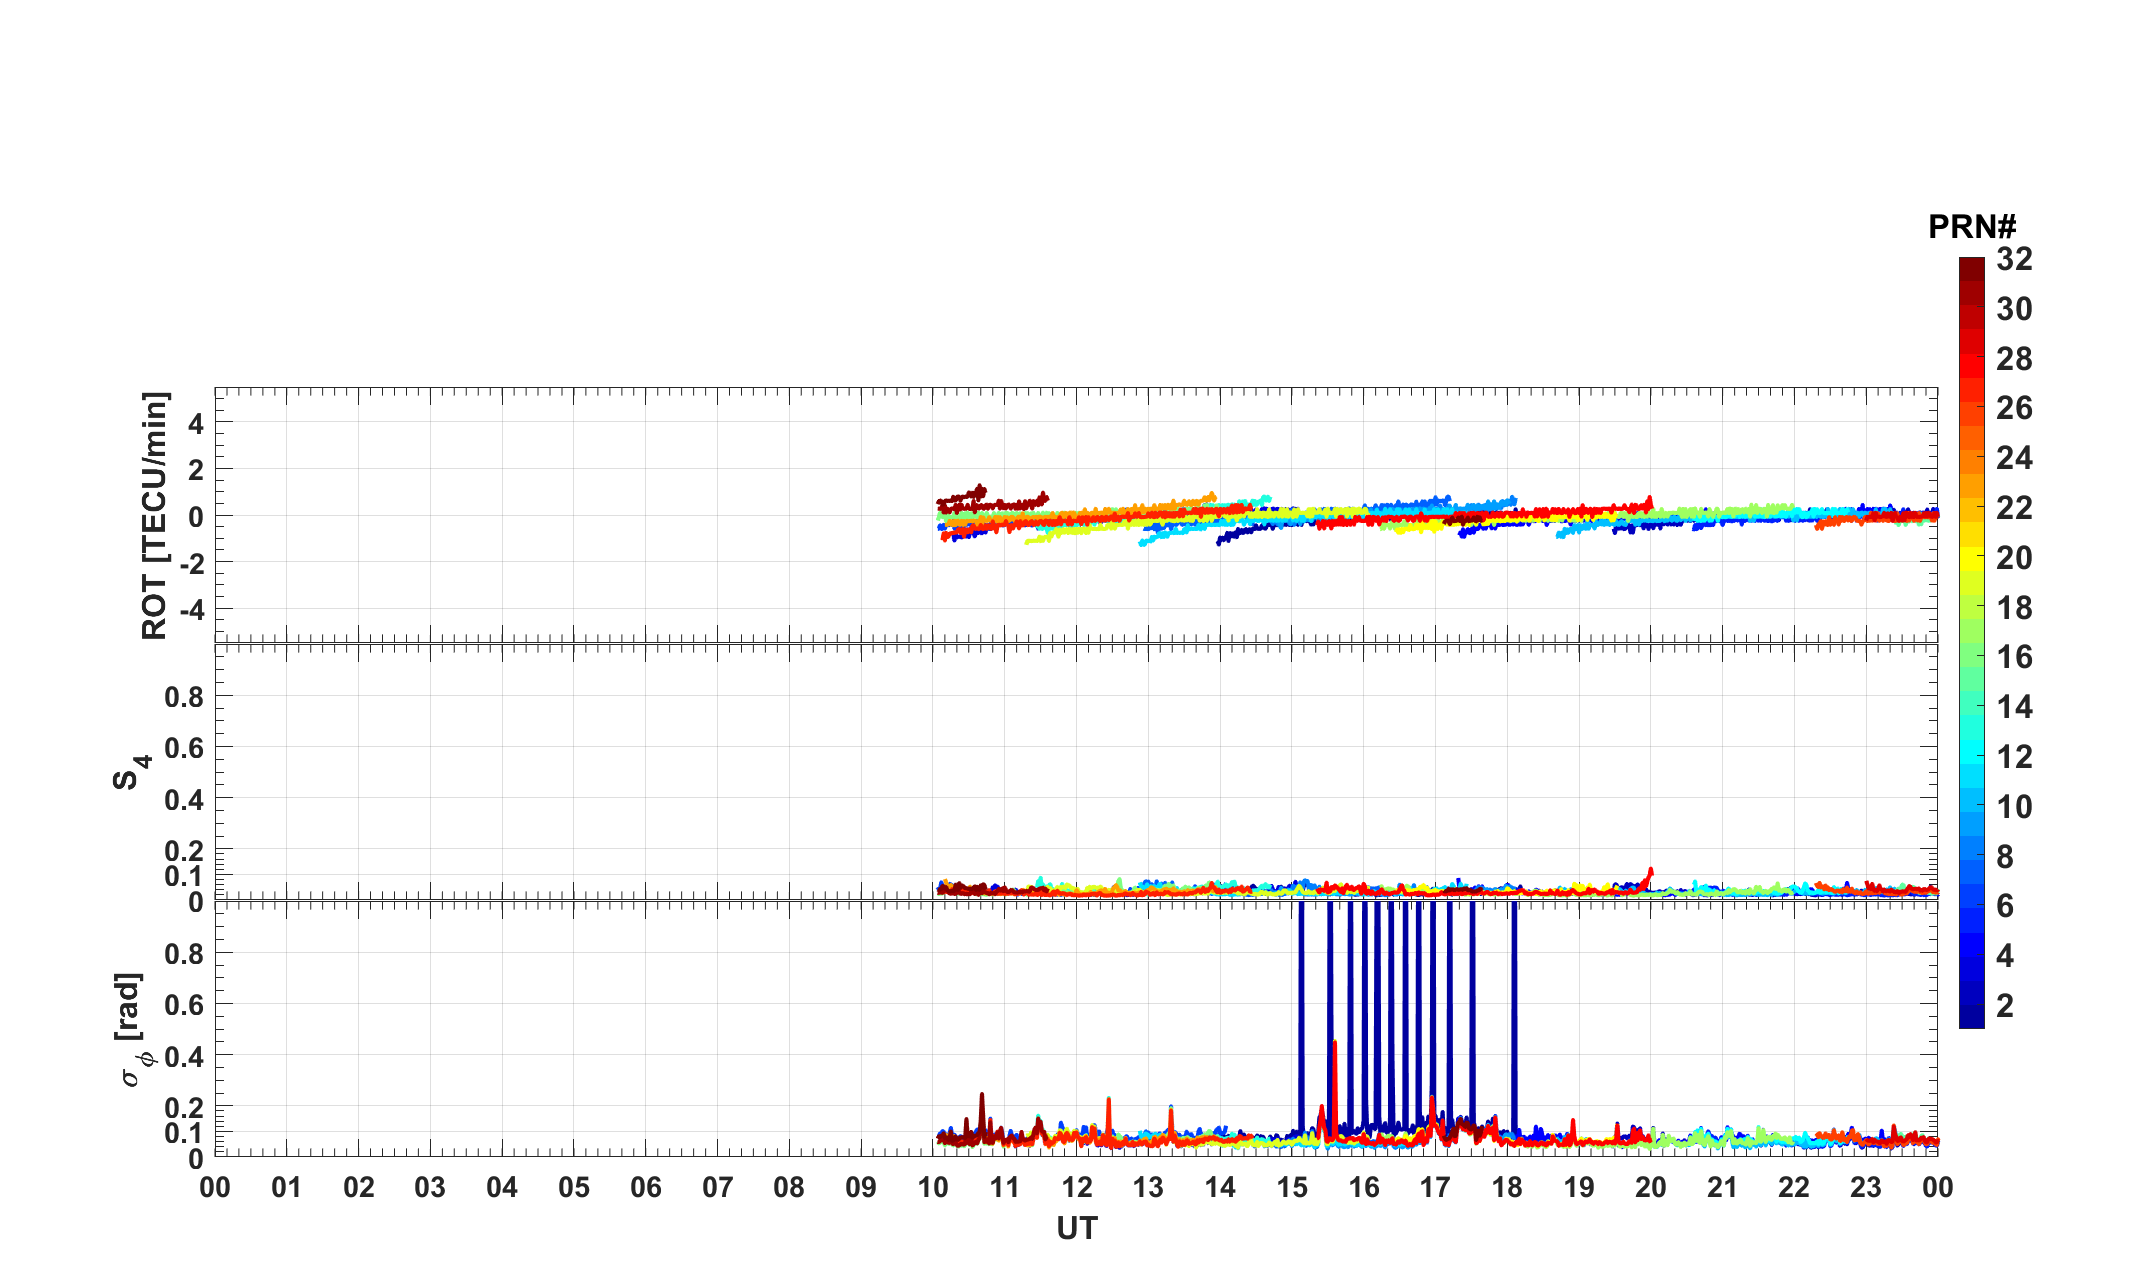
Task: Select the 23 hour tick on UT axis
Action: (1866, 1188)
